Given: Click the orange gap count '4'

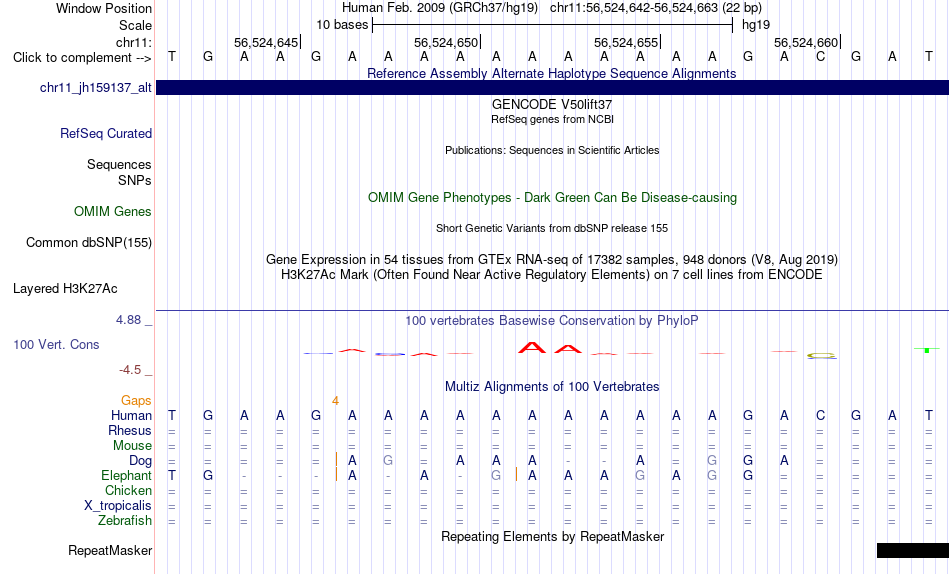Looking at the screenshot, I should point(335,401).
